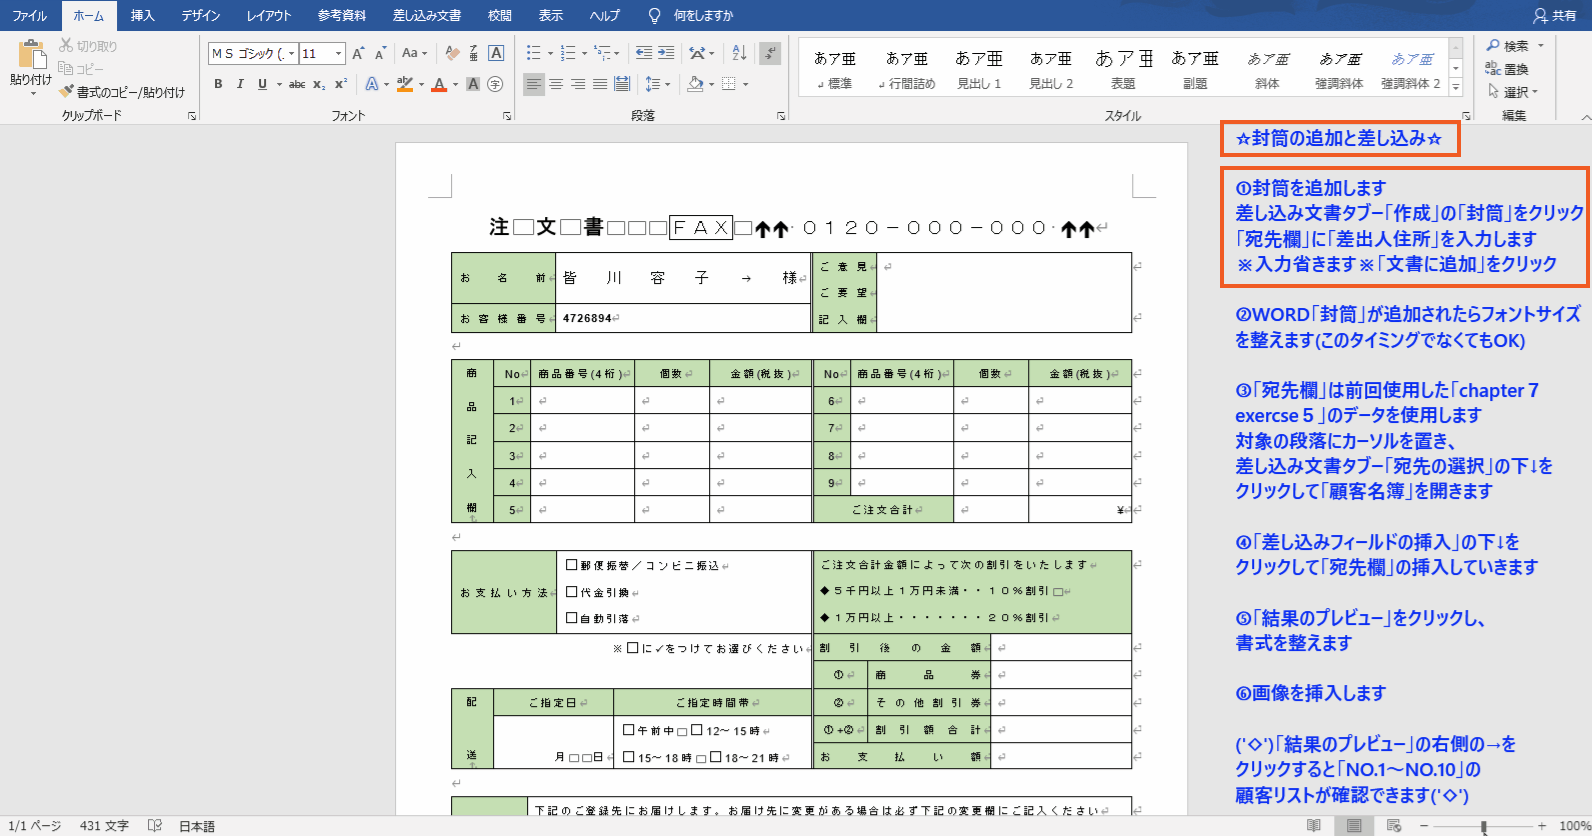Click the 共有 share button
Viewport: 1592px width, 836px height.
click(1554, 16)
